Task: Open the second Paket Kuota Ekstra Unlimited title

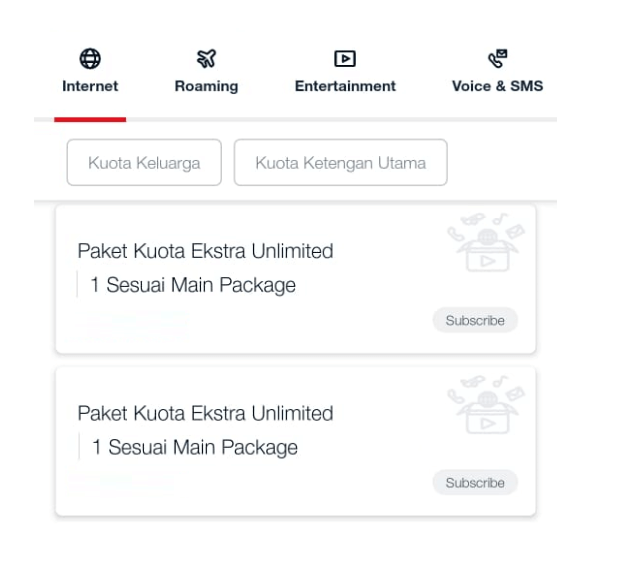Action: 205,413
